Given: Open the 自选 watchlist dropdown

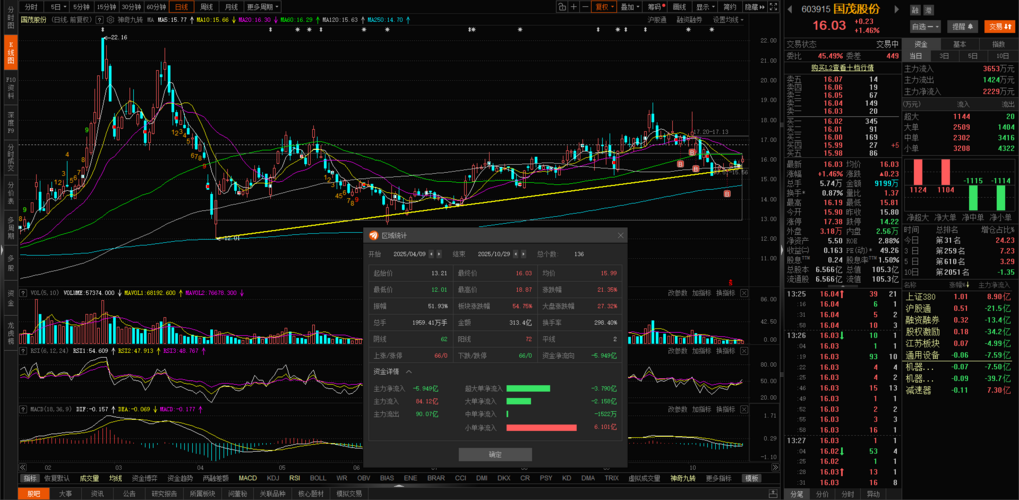Looking at the screenshot, I should [x=926, y=27].
